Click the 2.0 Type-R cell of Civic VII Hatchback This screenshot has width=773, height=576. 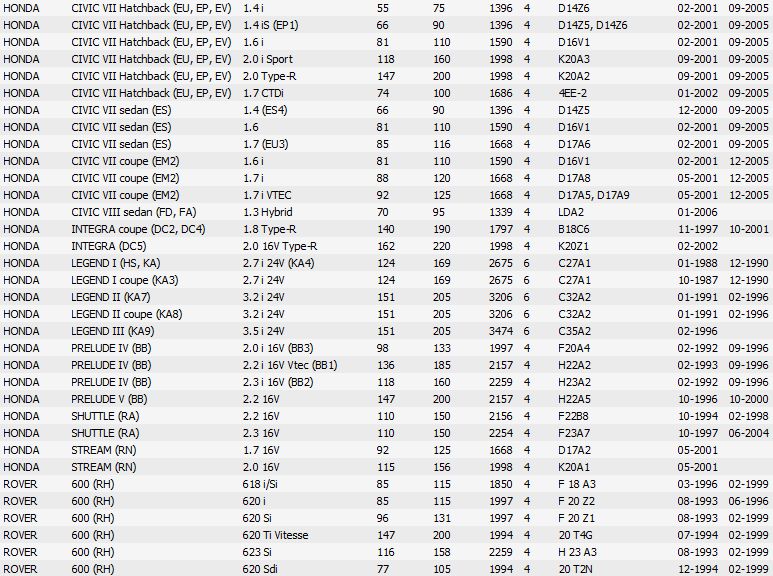tap(270, 76)
